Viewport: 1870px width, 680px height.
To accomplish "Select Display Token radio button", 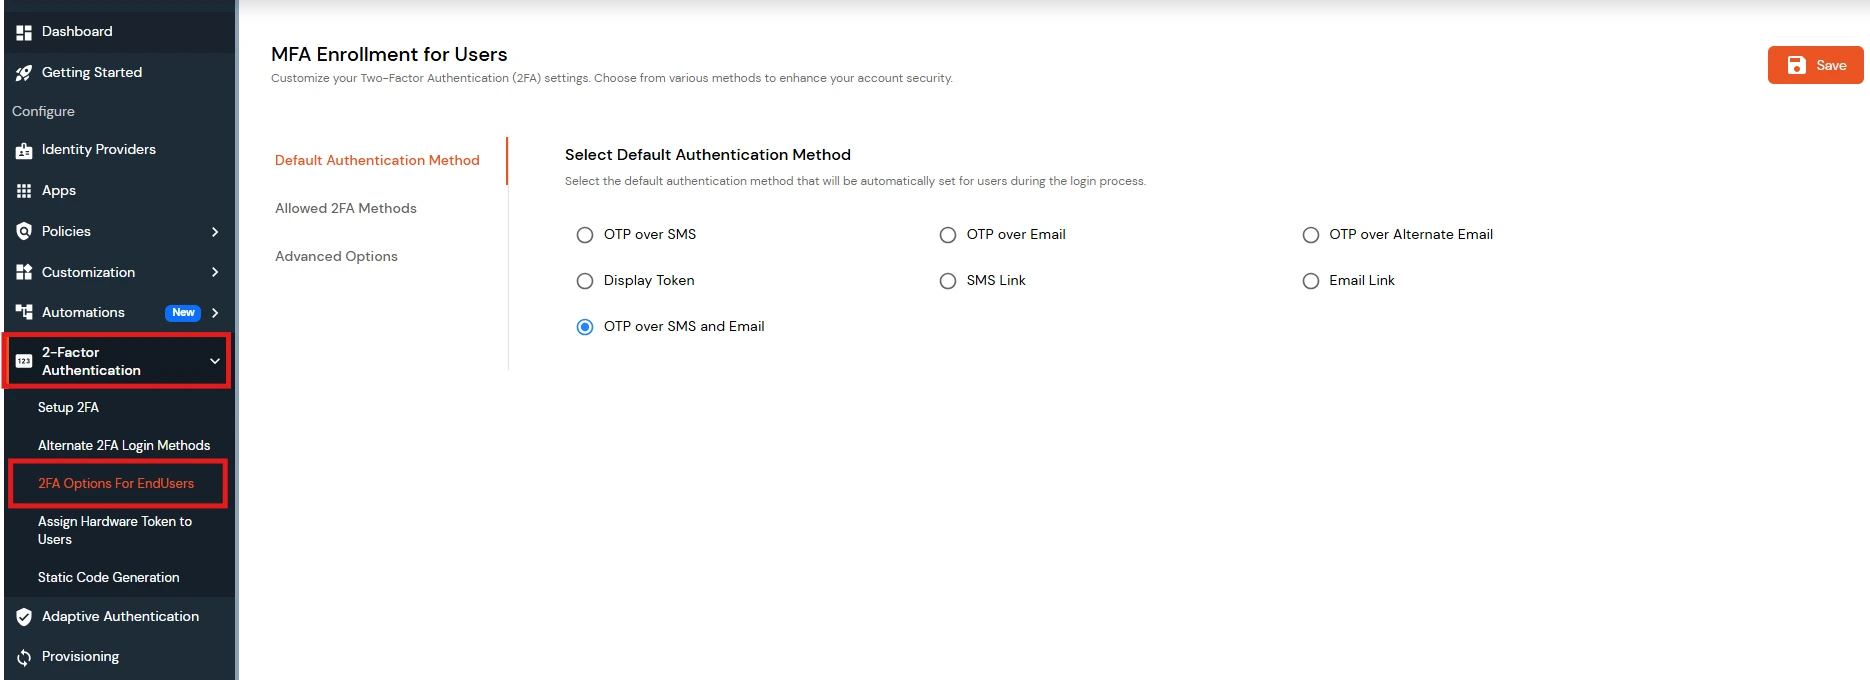I will click(x=585, y=281).
